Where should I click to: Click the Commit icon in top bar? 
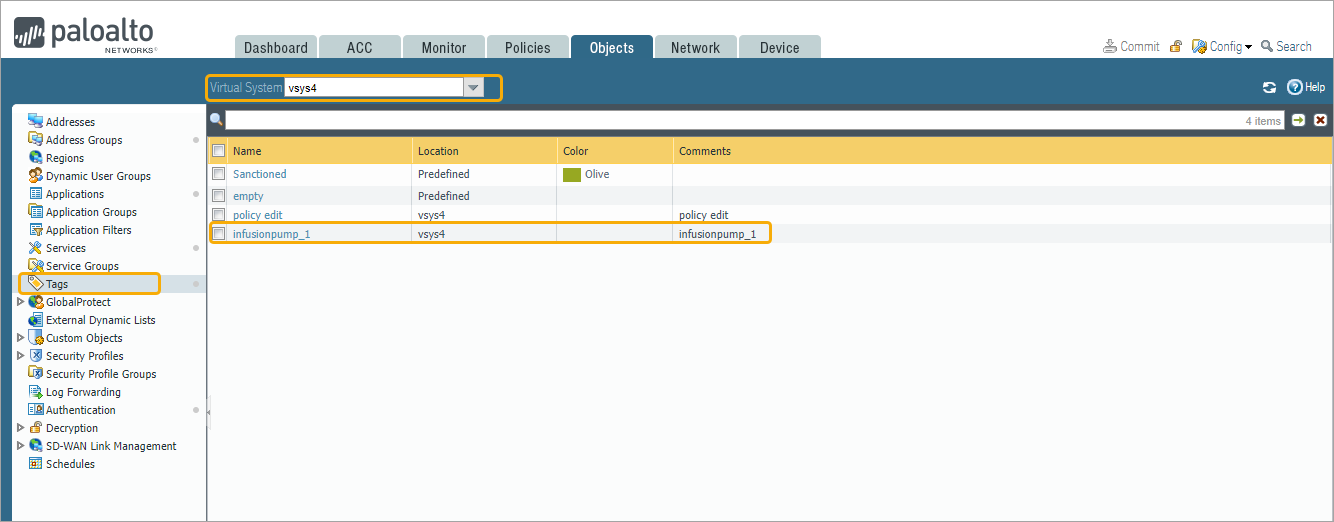click(x=1110, y=46)
